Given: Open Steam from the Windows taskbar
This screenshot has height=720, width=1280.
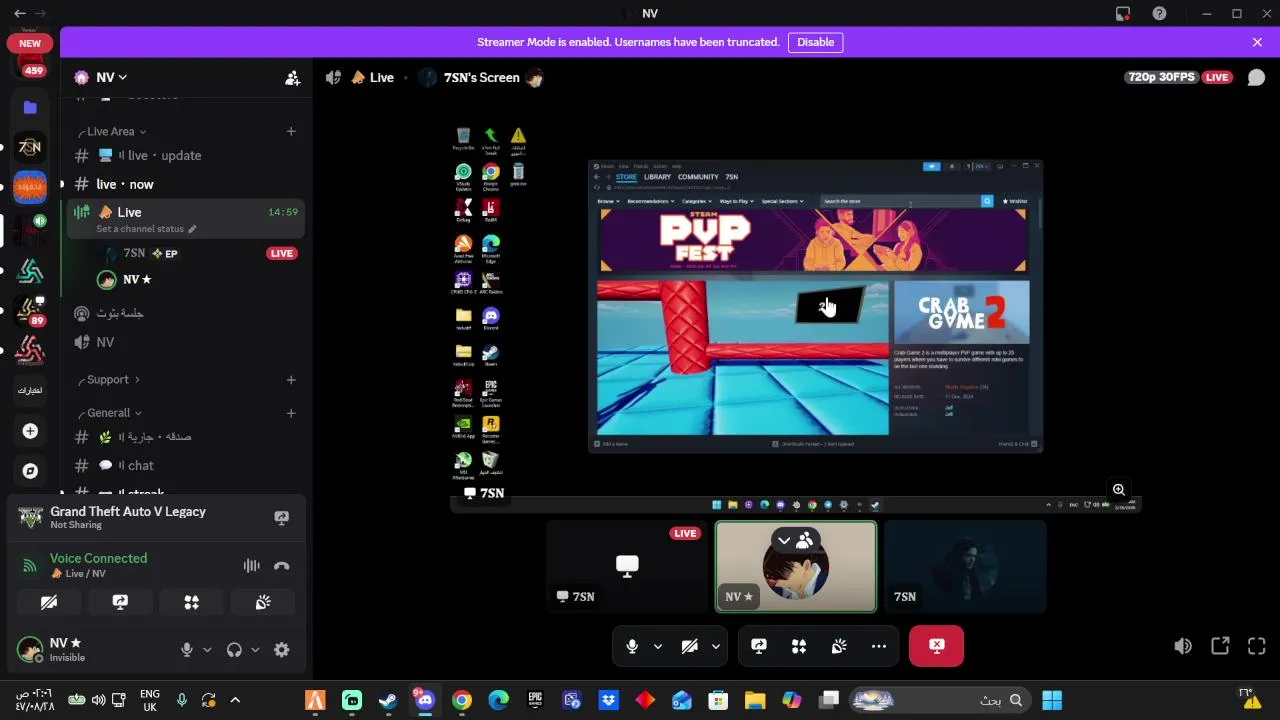Looking at the screenshot, I should tap(388, 700).
